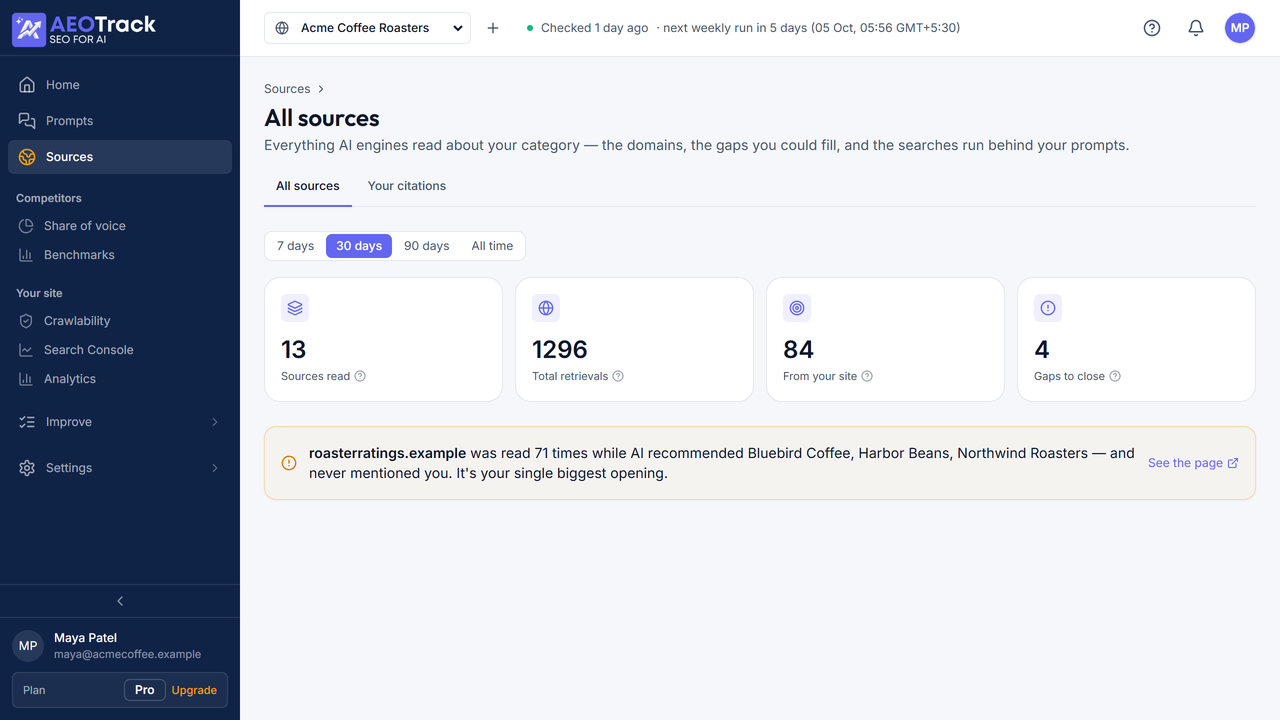Image resolution: width=1280 pixels, height=720 pixels.
Task: Click the info icon next to From your site
Action: pos(867,376)
